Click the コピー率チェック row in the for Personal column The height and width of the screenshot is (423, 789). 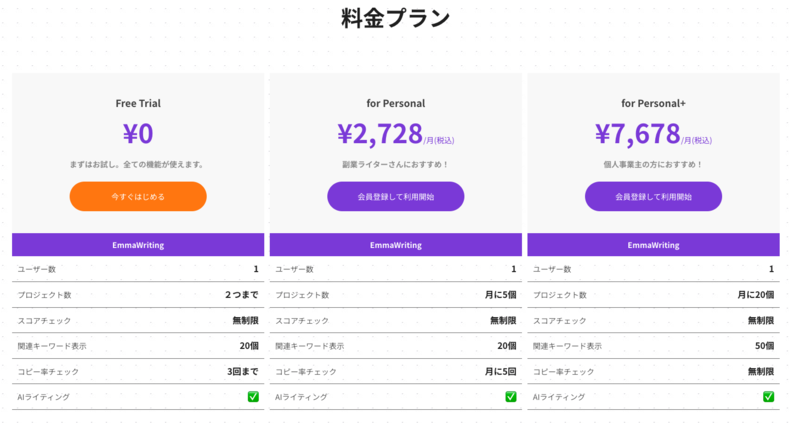pos(305,371)
